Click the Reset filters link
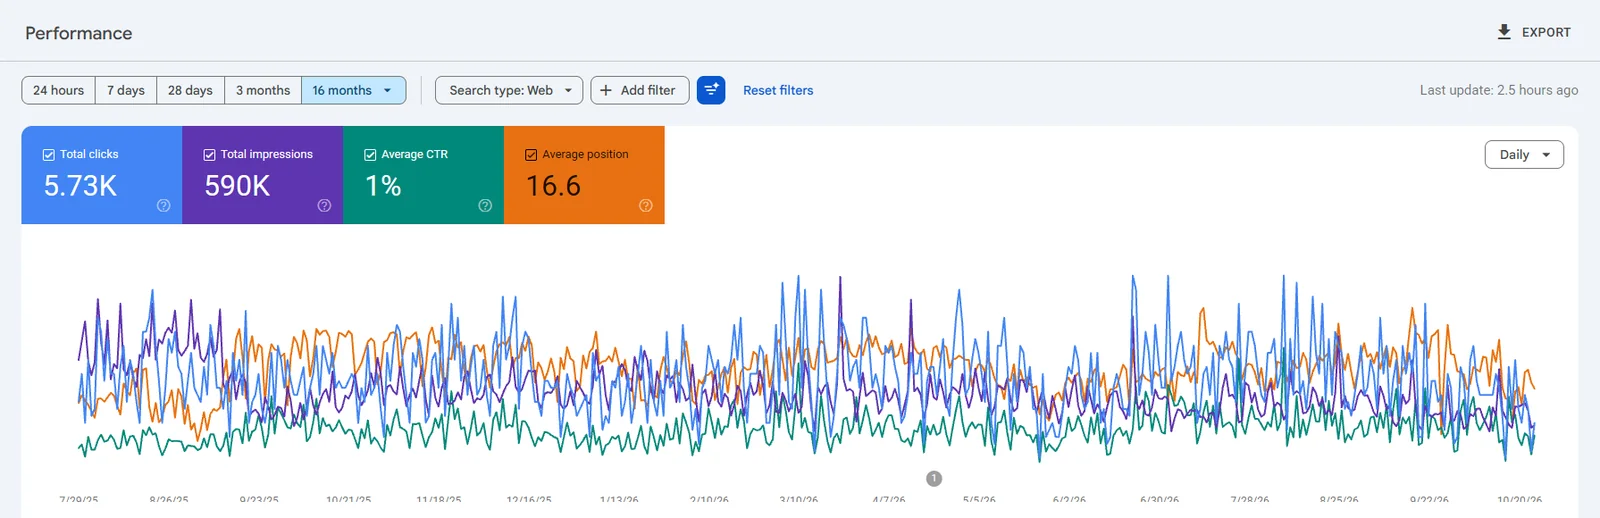This screenshot has width=1600, height=518. [778, 90]
